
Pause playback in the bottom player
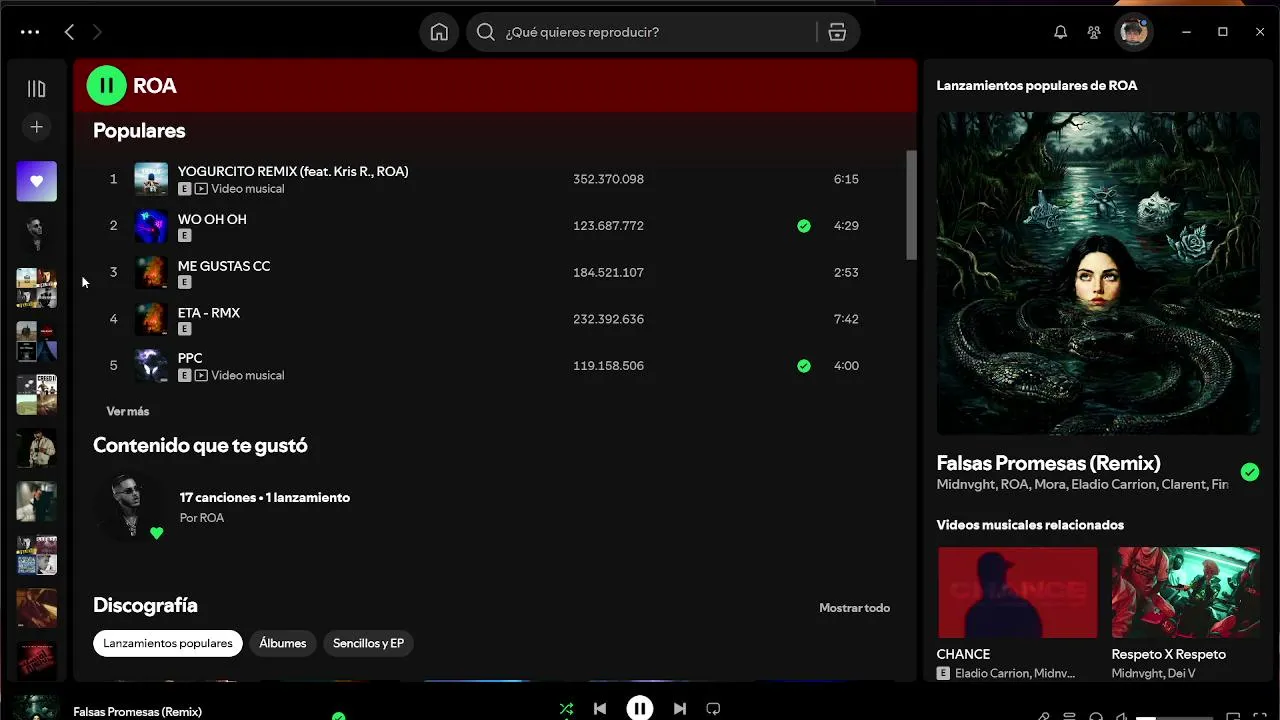click(x=640, y=708)
